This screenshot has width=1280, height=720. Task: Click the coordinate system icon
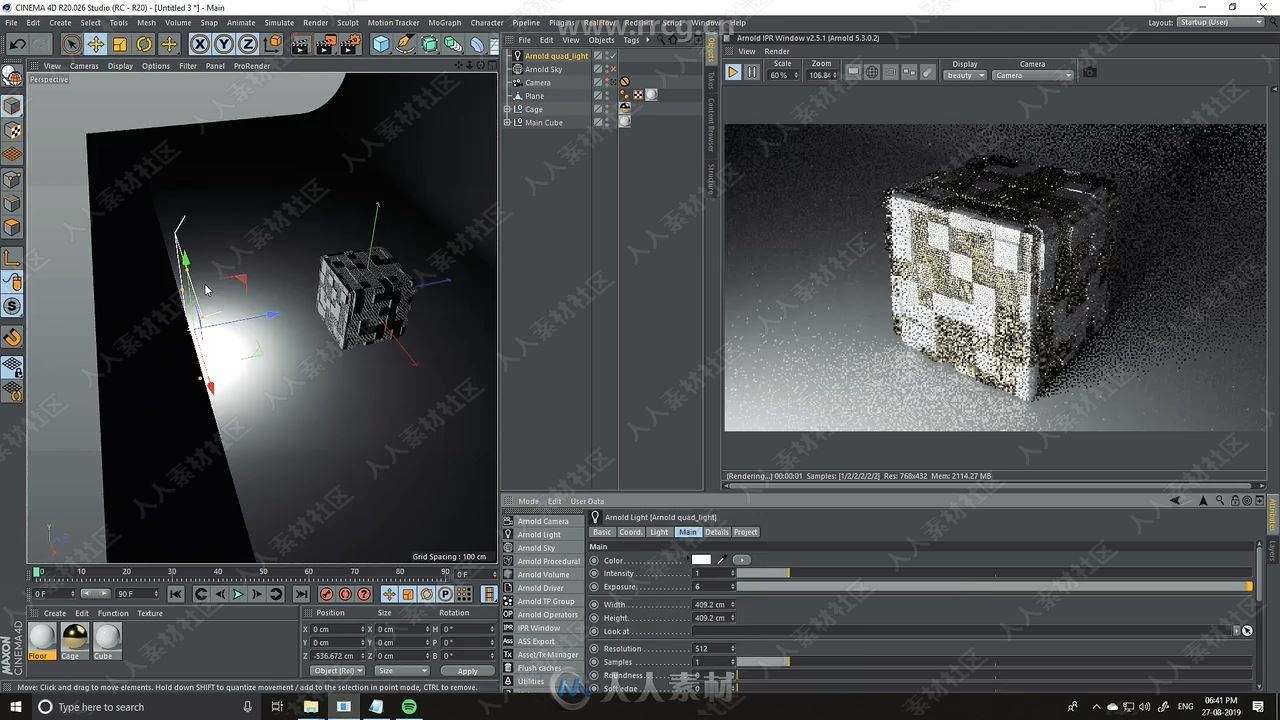[272, 44]
